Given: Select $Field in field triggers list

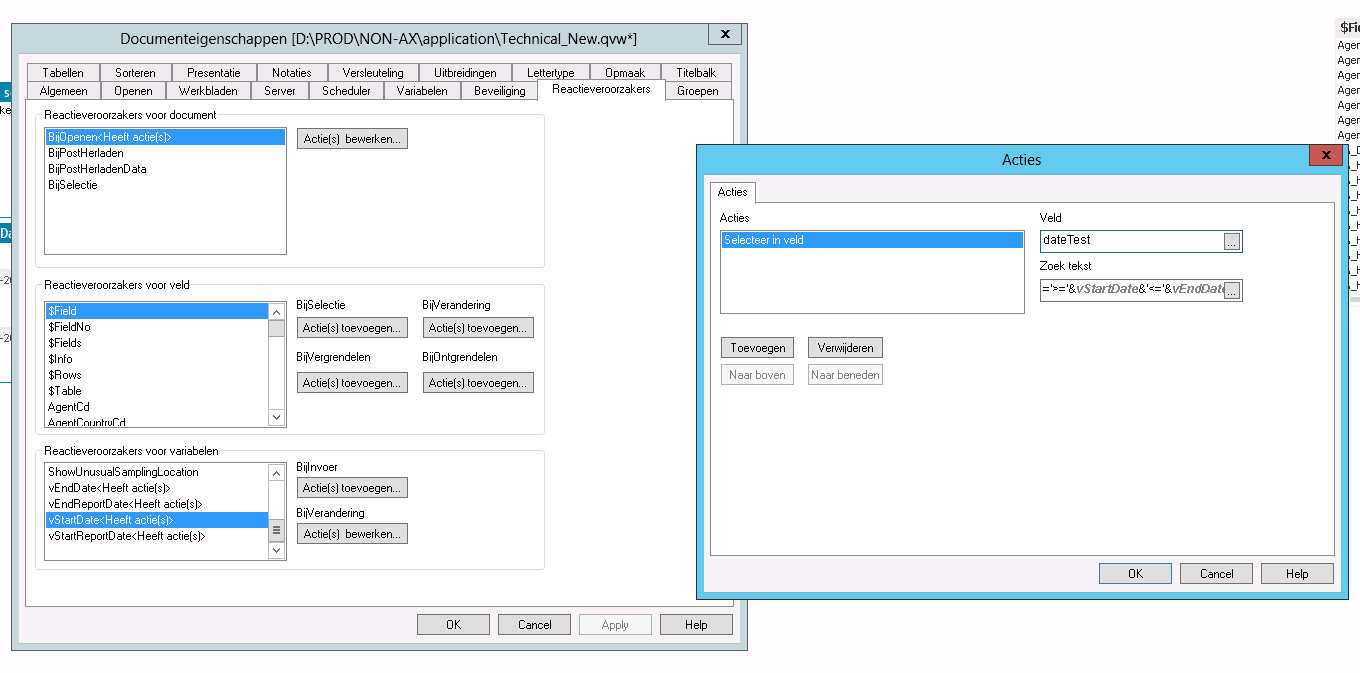Looking at the screenshot, I should 157,311.
